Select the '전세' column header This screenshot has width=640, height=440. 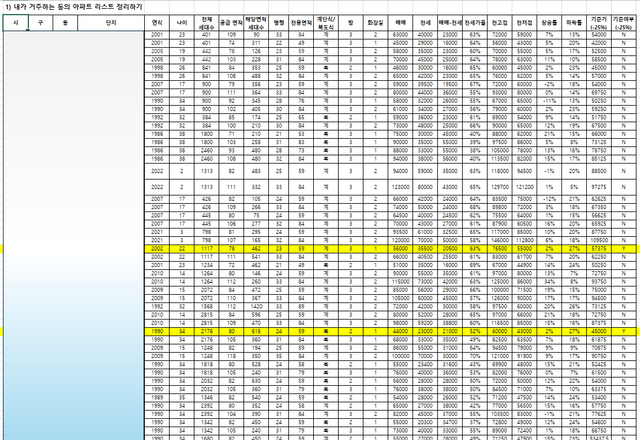tap(425, 23)
